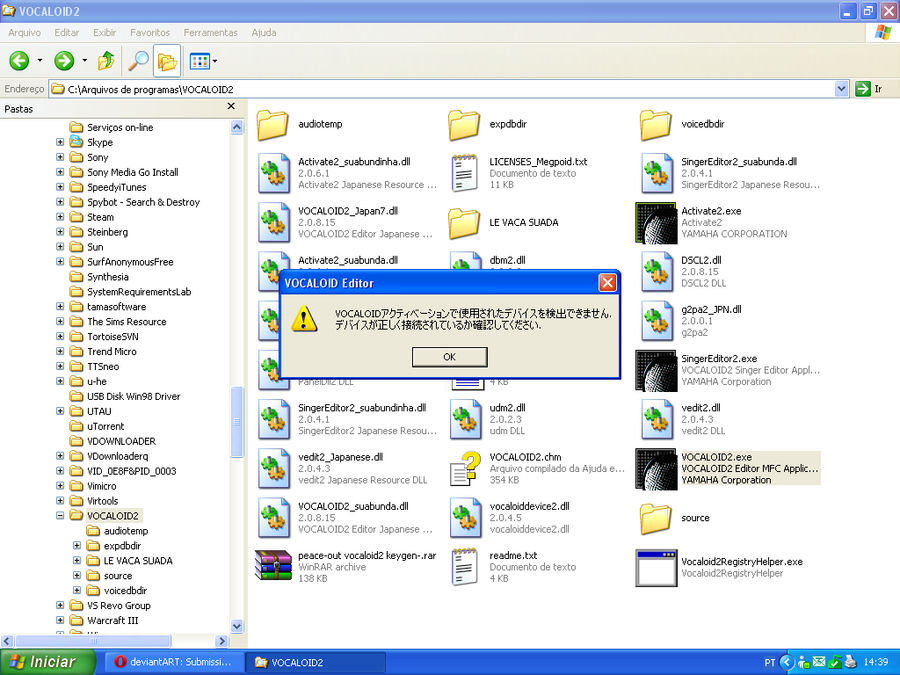900x675 pixels.
Task: Collapse the VOCALOID2 tree node
Action: (60, 515)
